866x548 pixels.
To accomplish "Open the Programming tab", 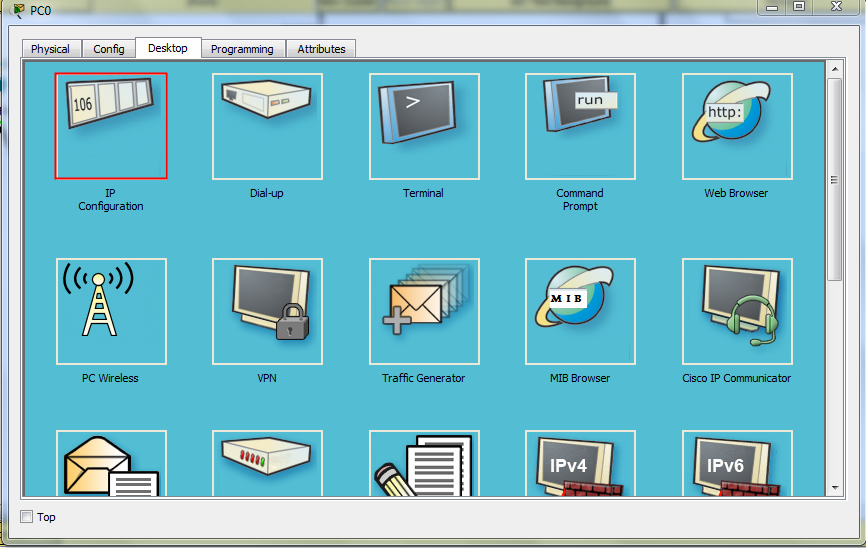I will [x=242, y=49].
